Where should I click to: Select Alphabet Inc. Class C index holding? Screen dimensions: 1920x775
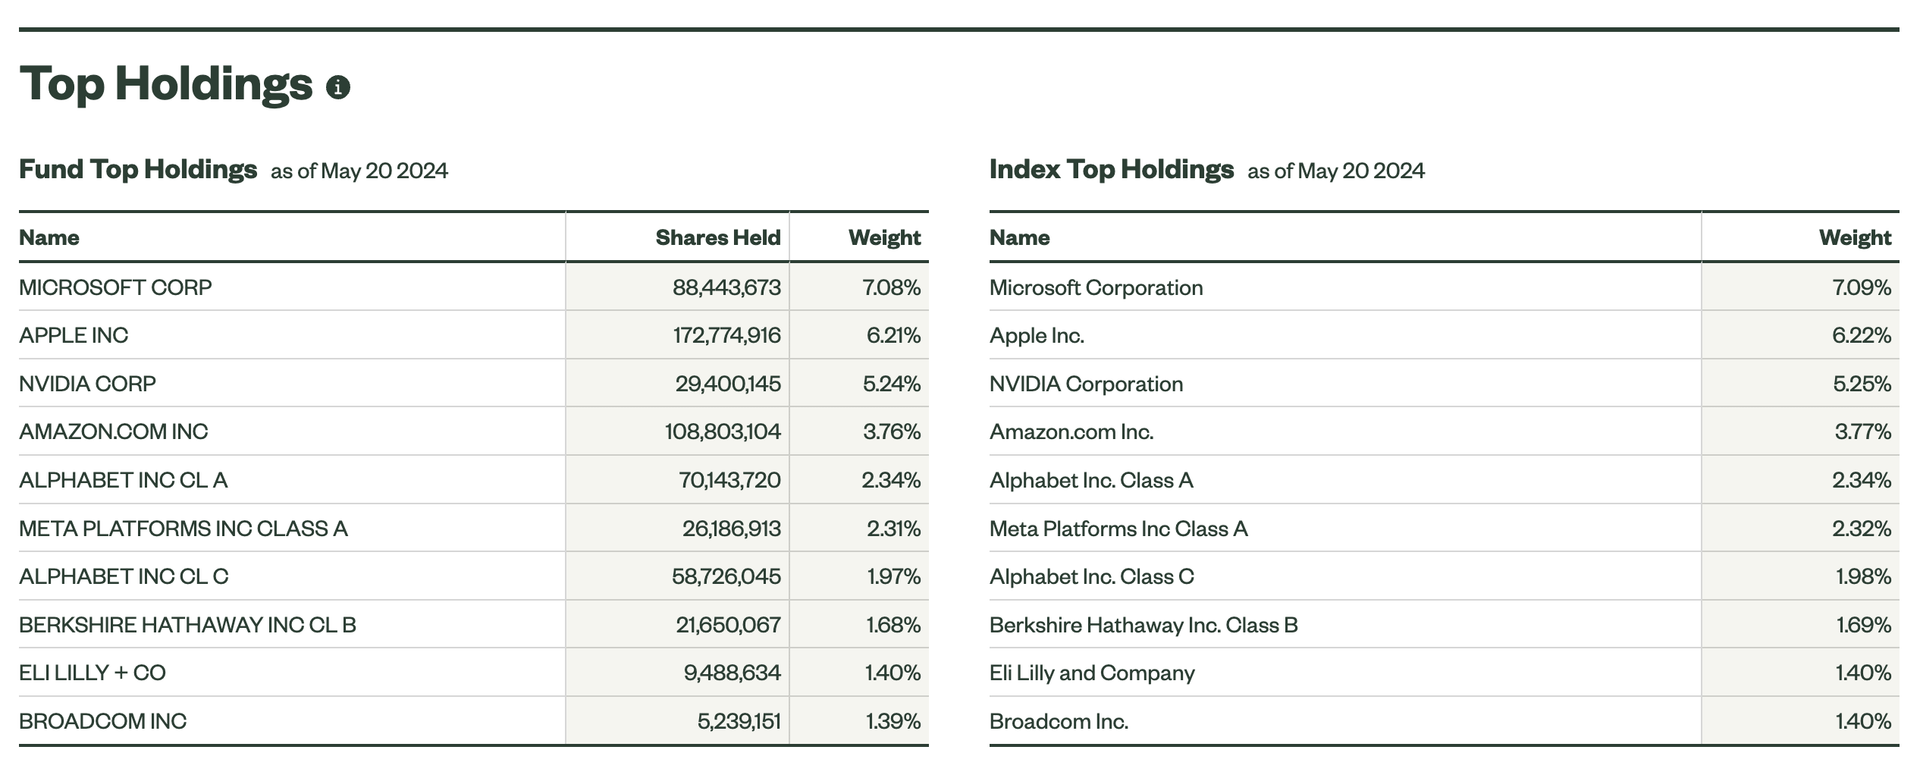pos(1091,577)
